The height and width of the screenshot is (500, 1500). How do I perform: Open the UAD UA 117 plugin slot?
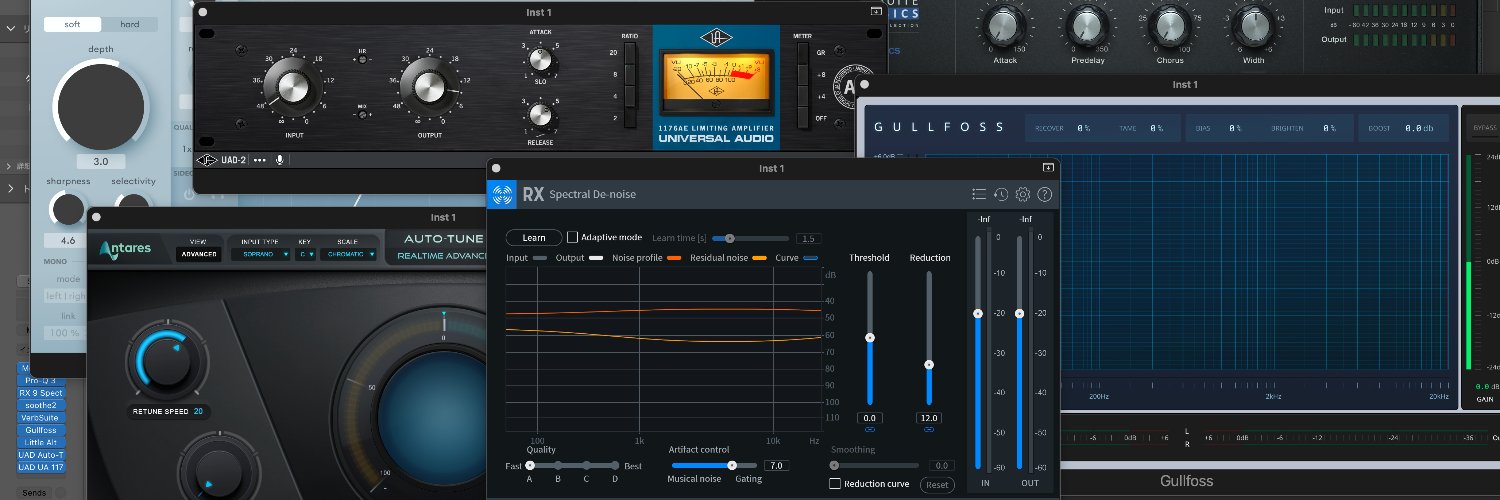tap(40, 467)
